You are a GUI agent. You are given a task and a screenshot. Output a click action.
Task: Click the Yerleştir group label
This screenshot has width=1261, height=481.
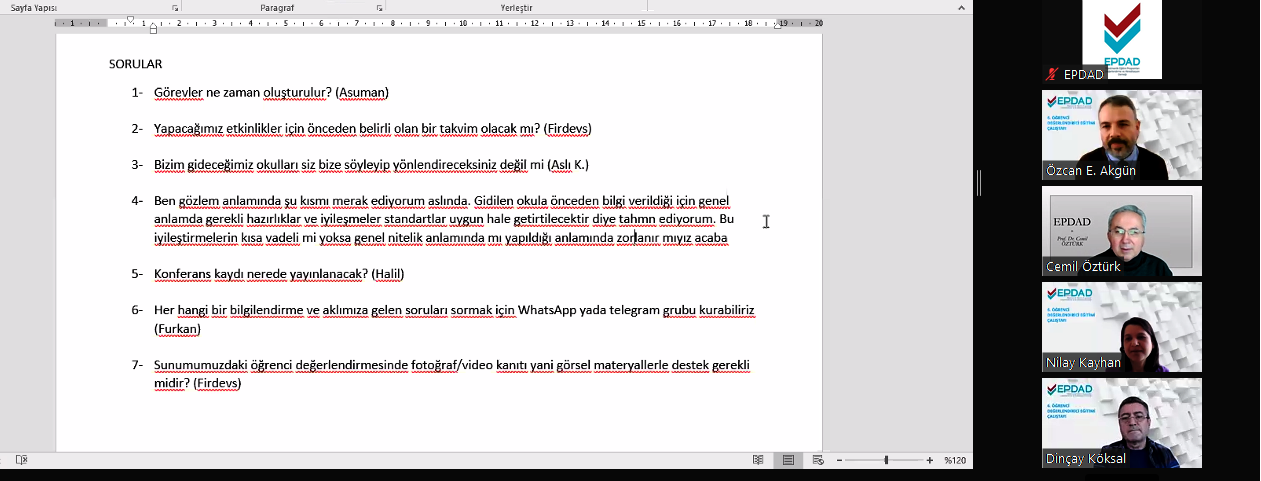point(516,8)
